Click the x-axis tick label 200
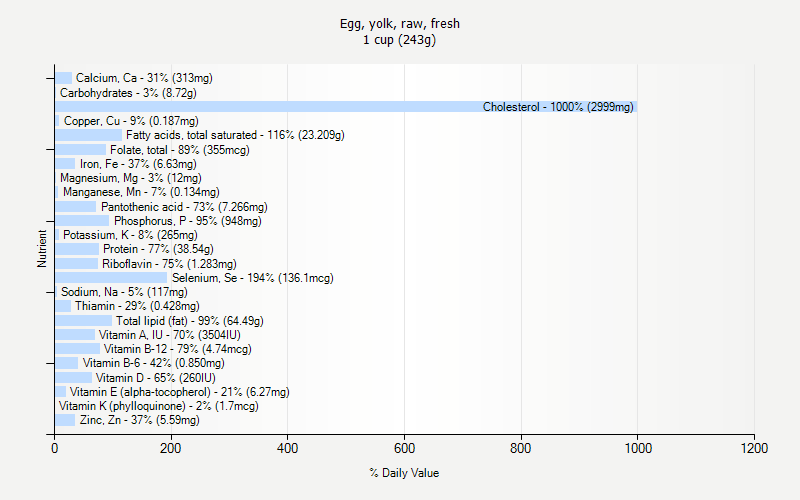Viewport: 800px width, 500px height. 170,448
